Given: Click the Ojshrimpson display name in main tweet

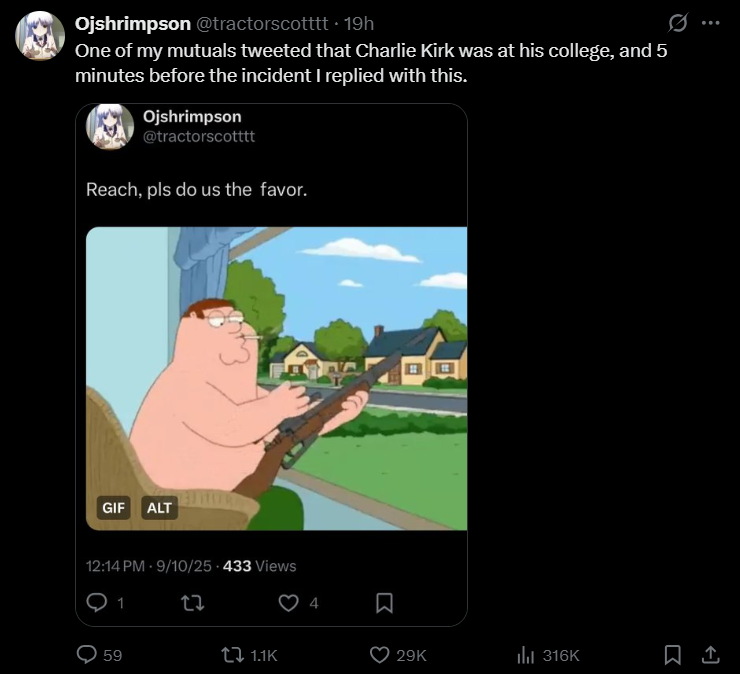Looking at the screenshot, I should 133,23.
